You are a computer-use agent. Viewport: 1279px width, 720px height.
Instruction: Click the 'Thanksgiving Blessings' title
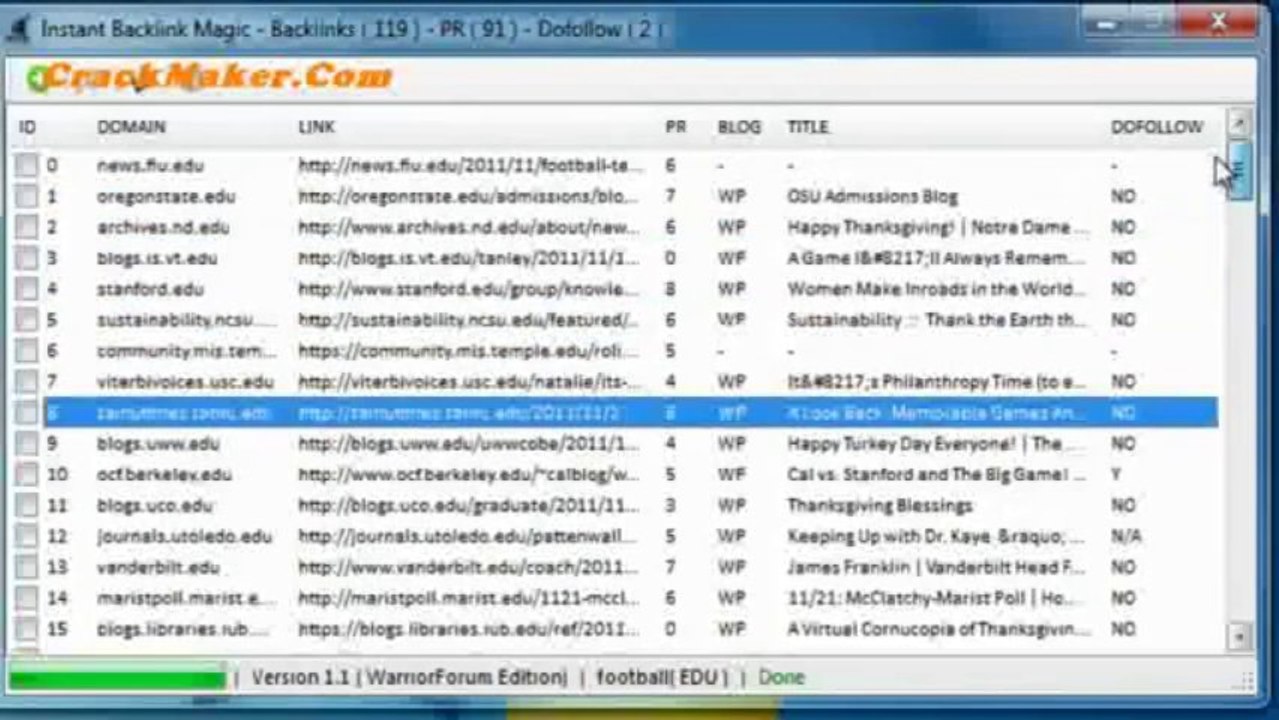[x=879, y=505]
